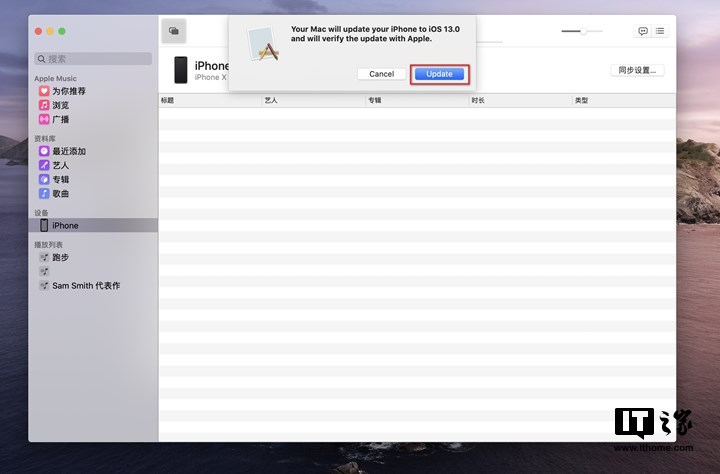Open the lyrics speech bubble icon

(643, 31)
